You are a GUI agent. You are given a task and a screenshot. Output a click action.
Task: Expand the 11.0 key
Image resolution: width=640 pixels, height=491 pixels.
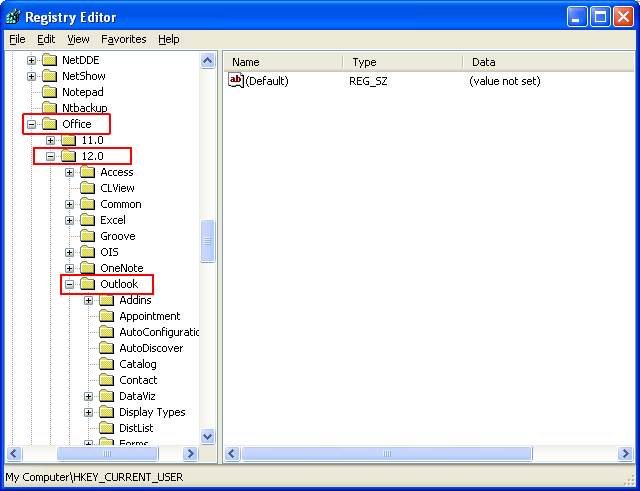coord(50,140)
